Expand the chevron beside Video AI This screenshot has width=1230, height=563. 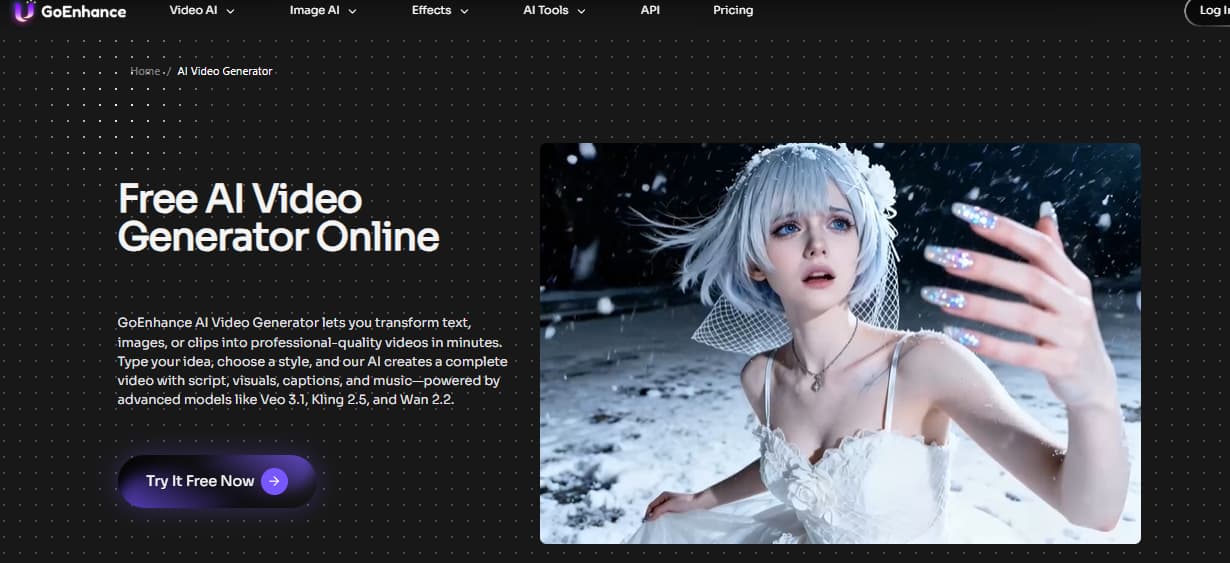click(231, 11)
